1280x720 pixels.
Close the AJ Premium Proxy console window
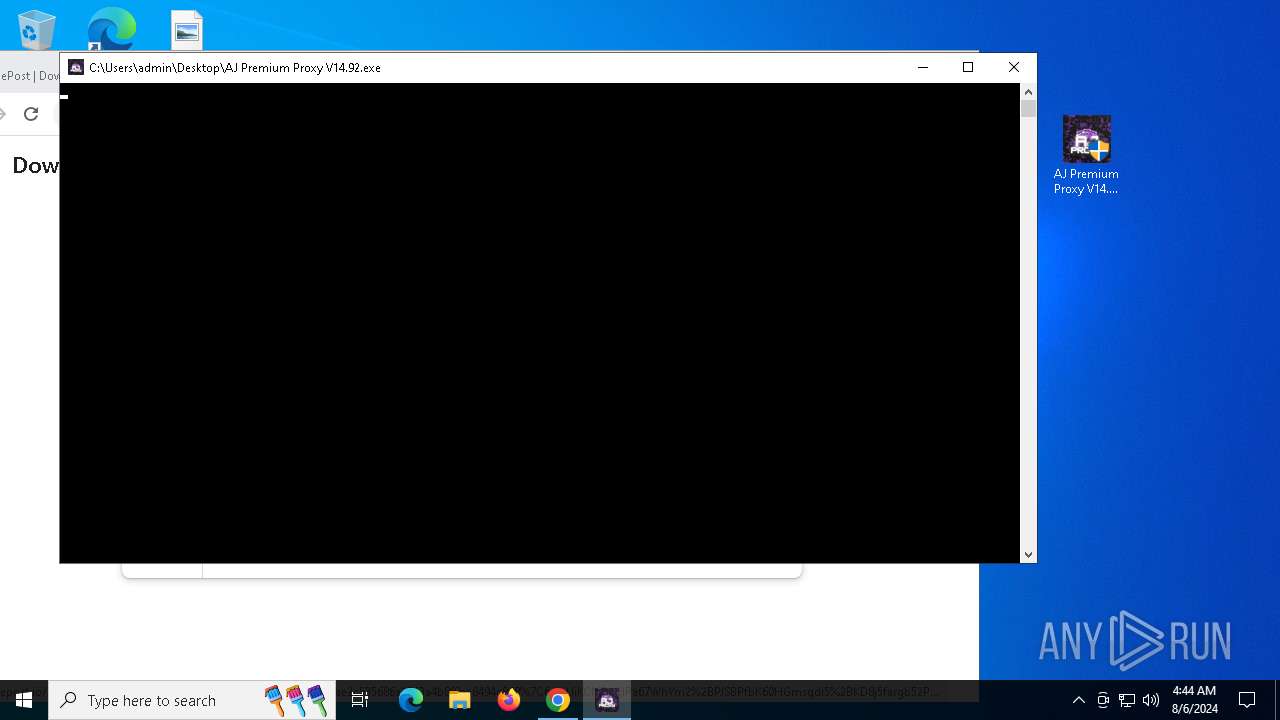click(x=1014, y=67)
